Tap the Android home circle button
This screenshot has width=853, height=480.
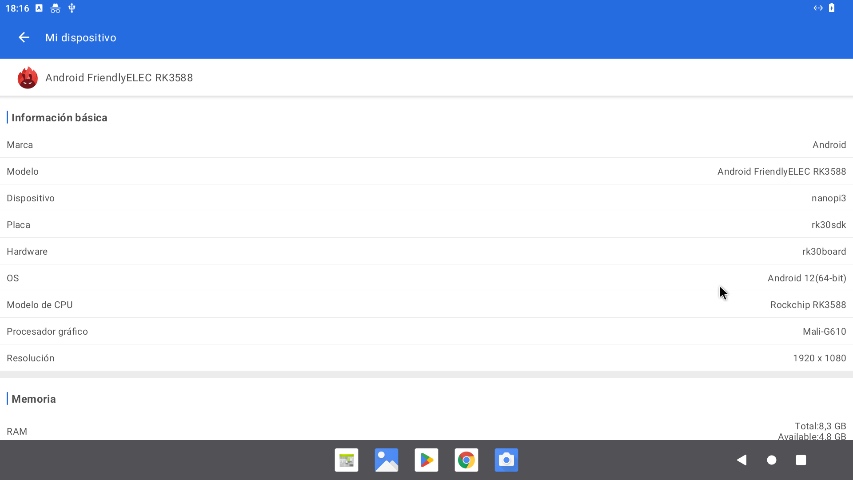[x=771, y=460]
